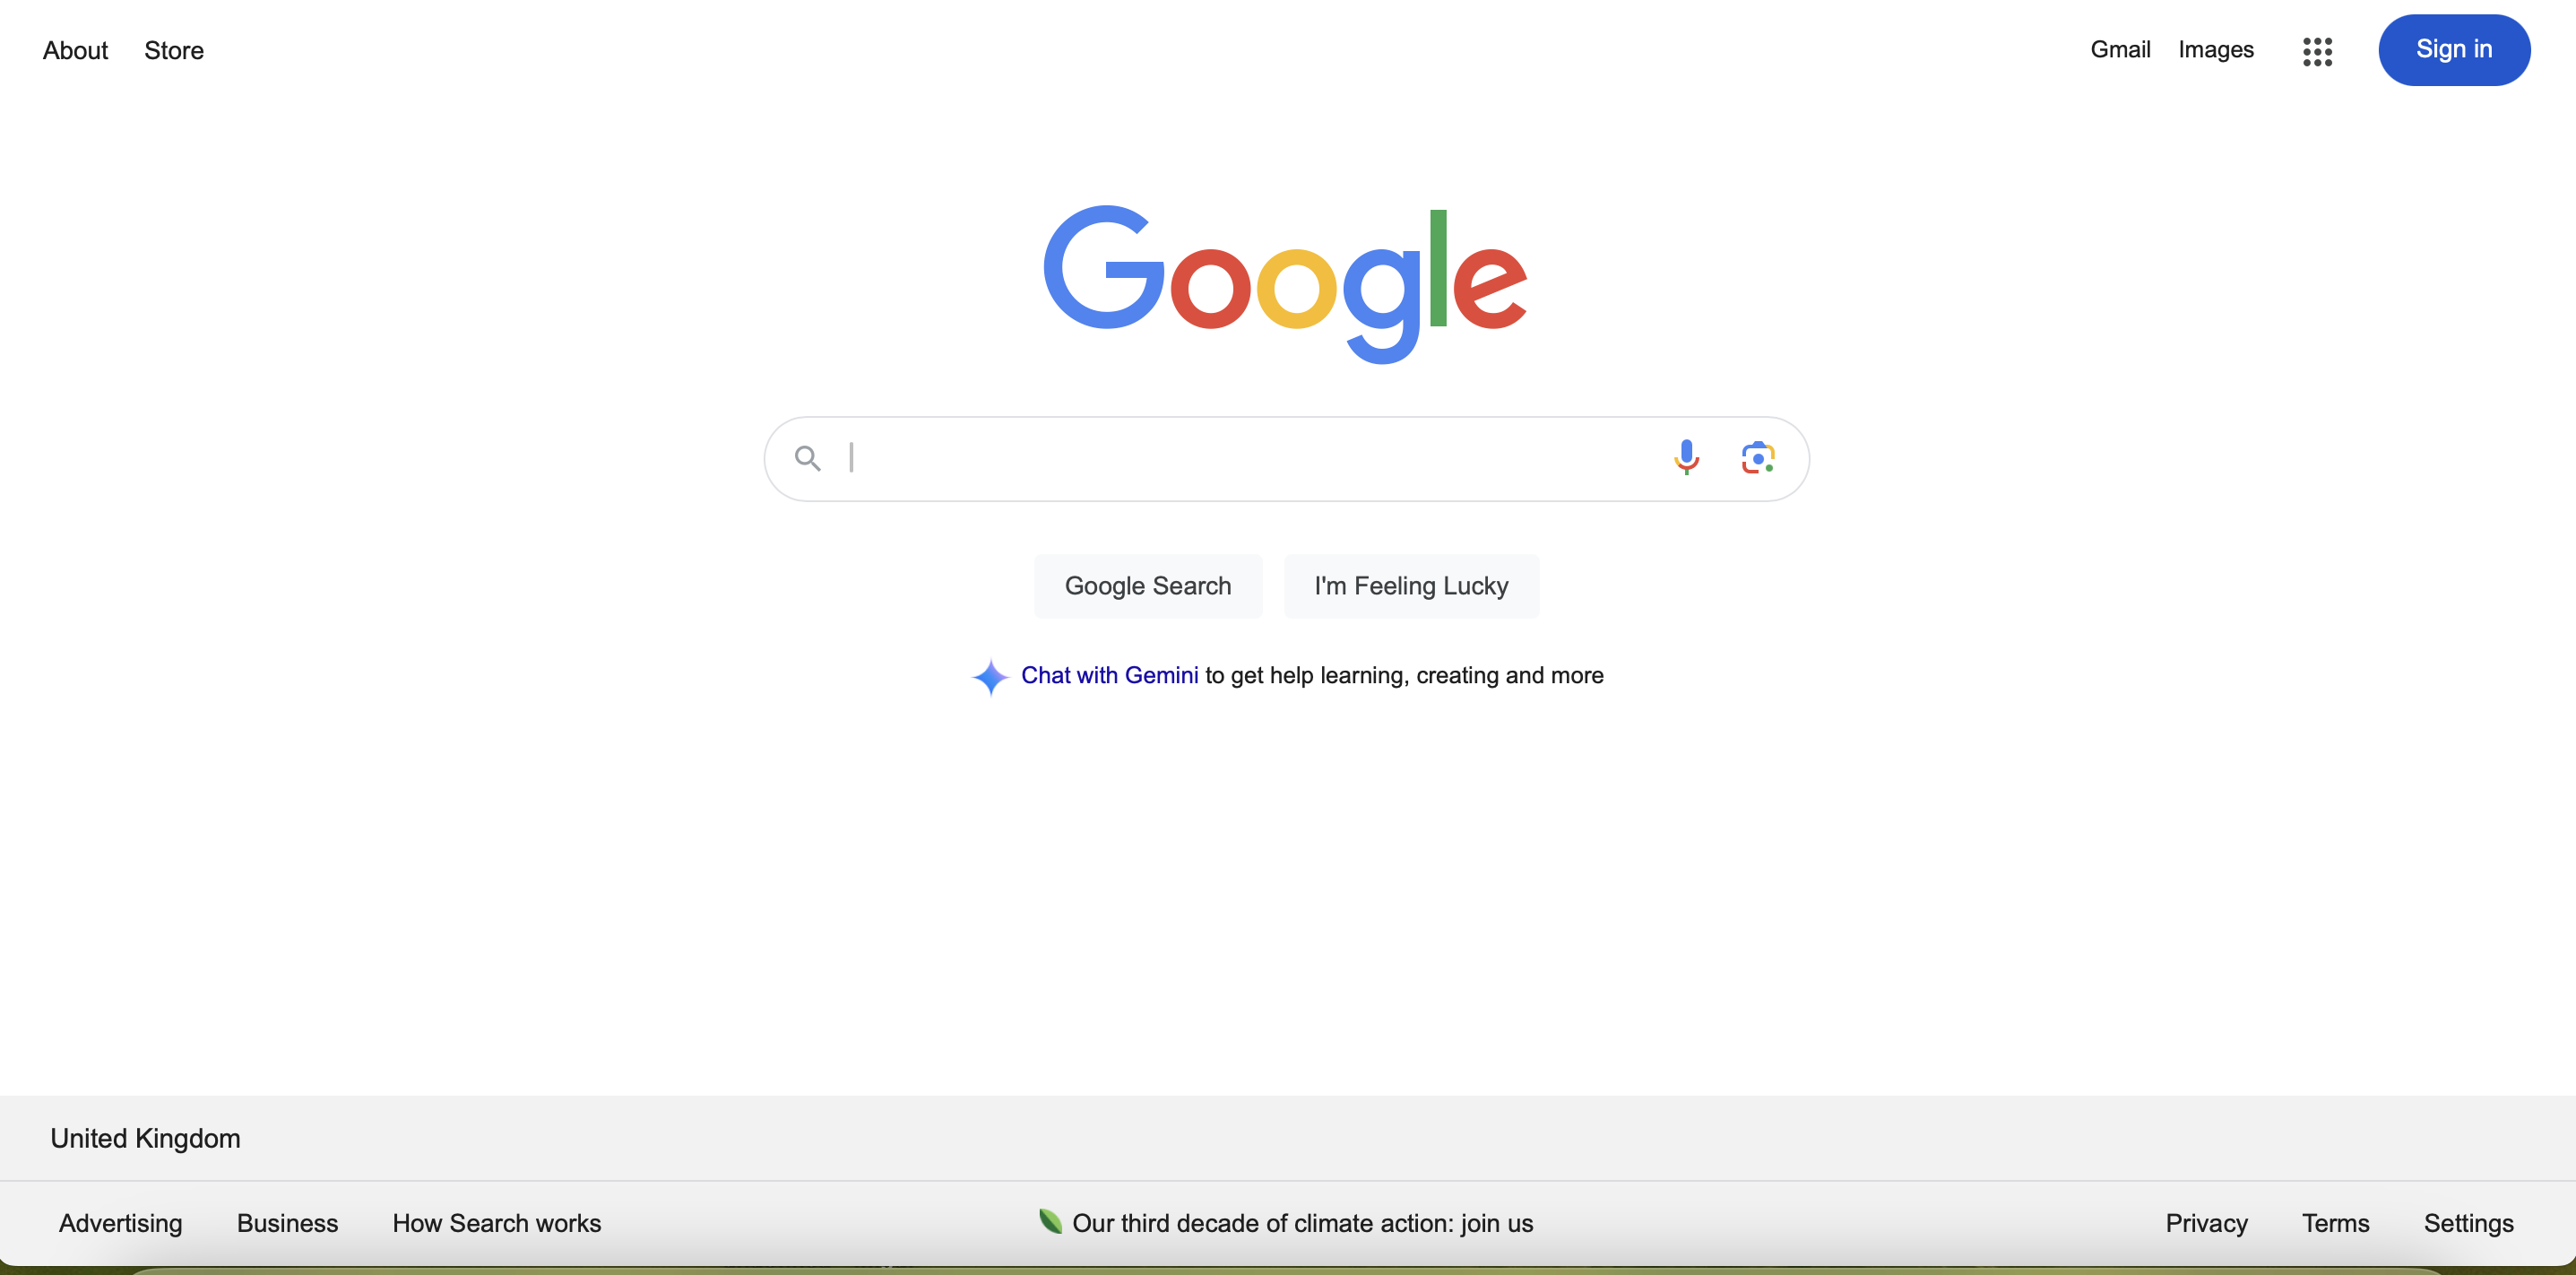Click the Google Search button
The image size is (2576, 1275).
(1148, 586)
